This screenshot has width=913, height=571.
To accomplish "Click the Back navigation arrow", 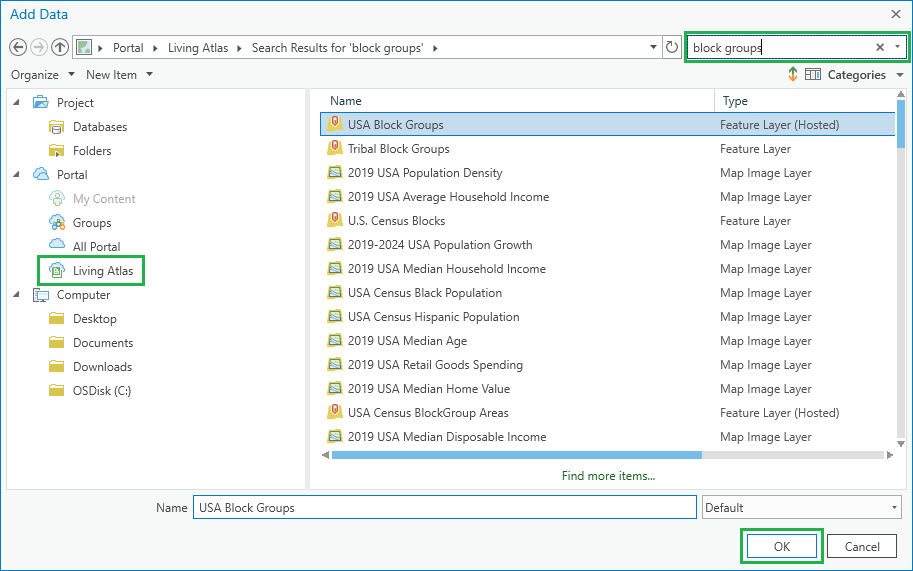I will (x=18, y=47).
